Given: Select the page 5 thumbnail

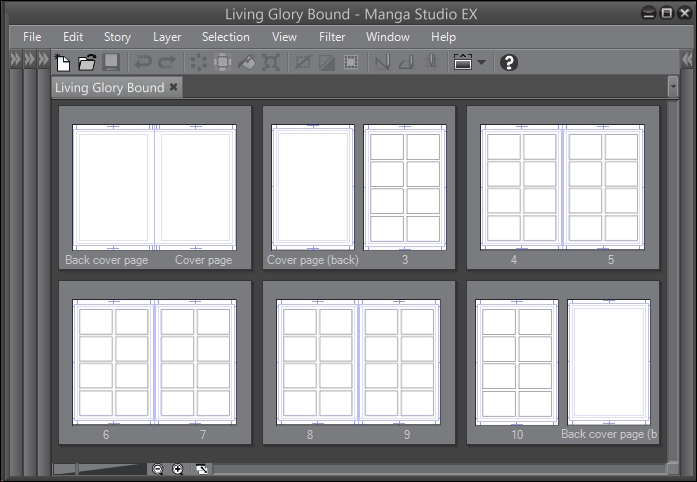Looking at the screenshot, I should click(604, 187).
